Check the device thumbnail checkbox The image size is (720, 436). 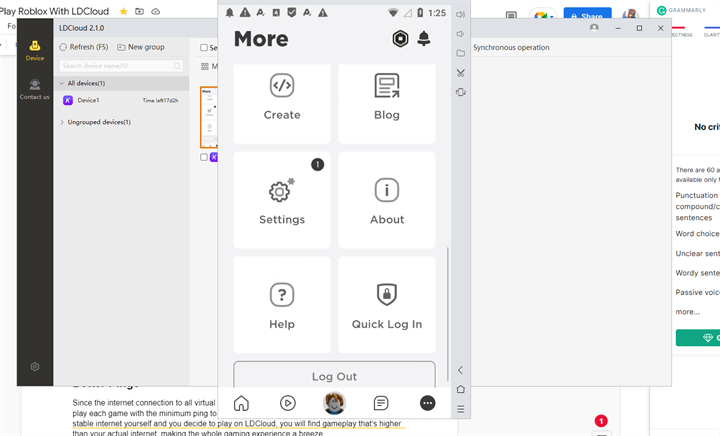coord(204,157)
